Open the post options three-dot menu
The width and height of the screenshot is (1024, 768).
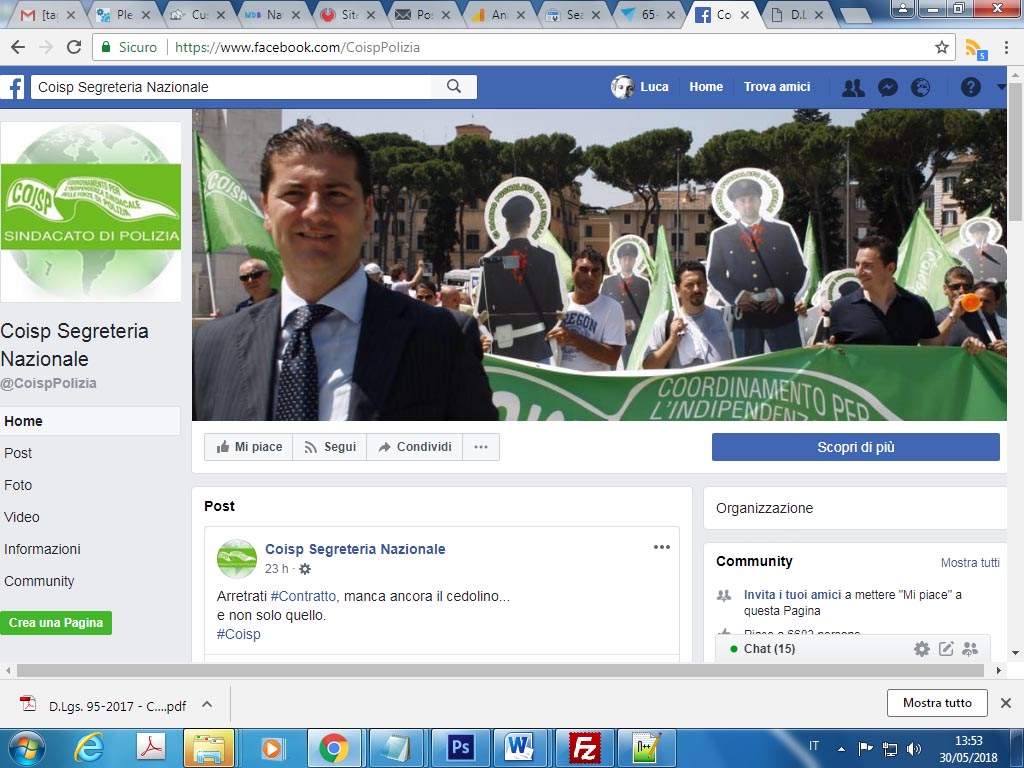(662, 547)
